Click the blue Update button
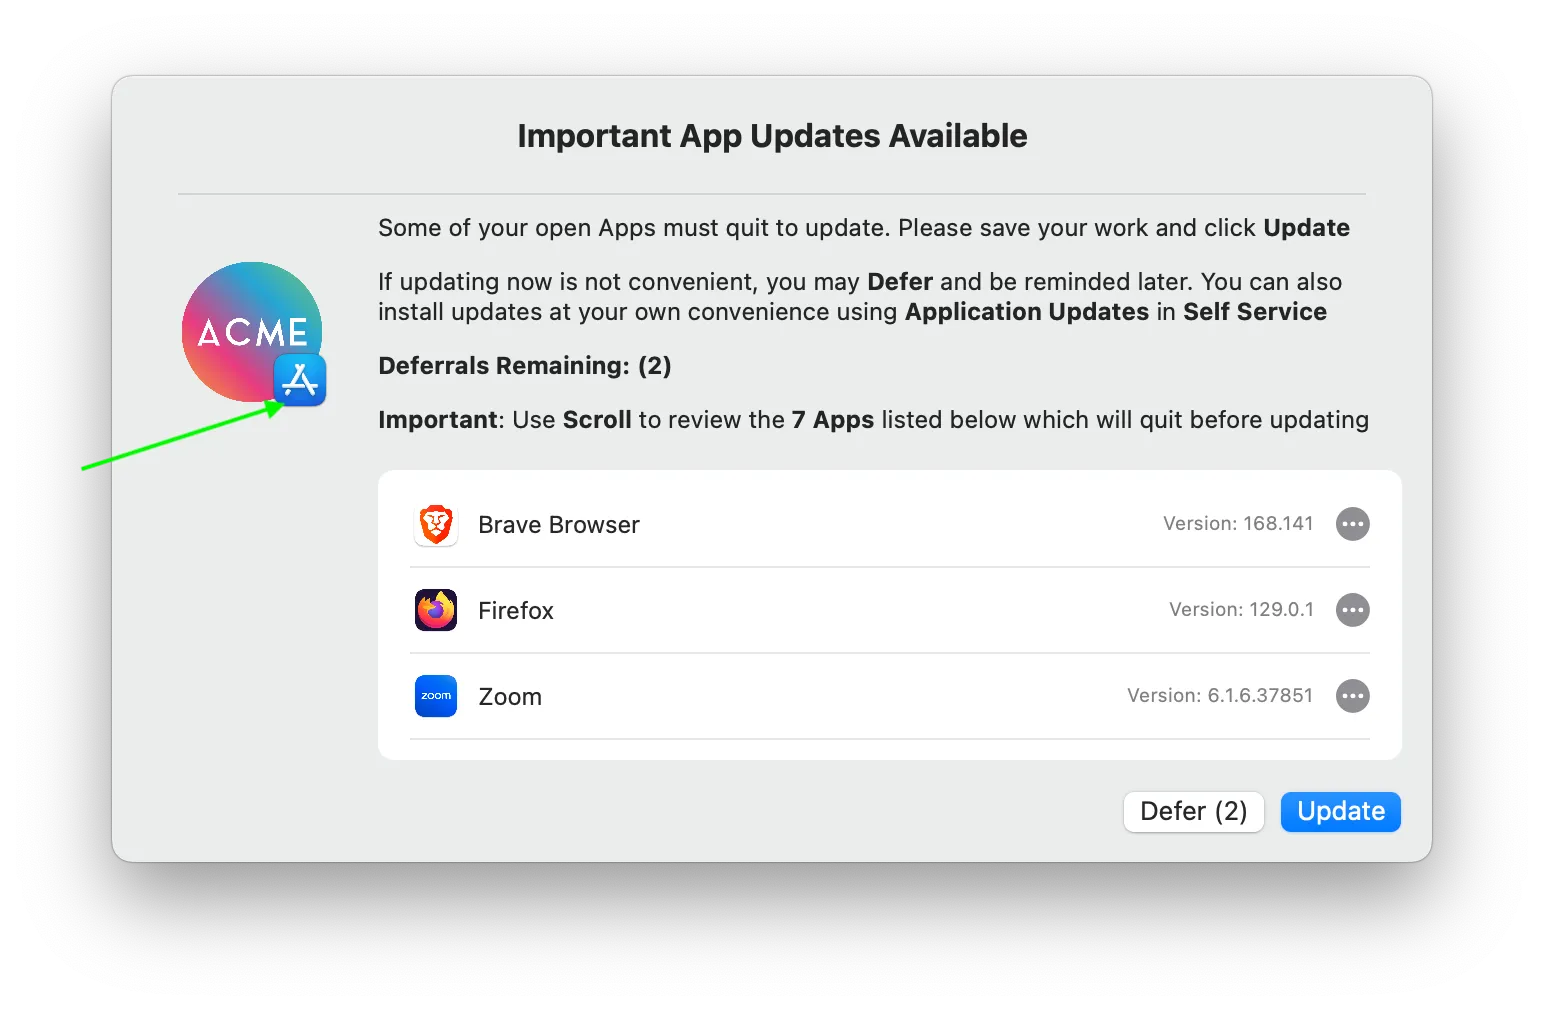 click(x=1341, y=811)
